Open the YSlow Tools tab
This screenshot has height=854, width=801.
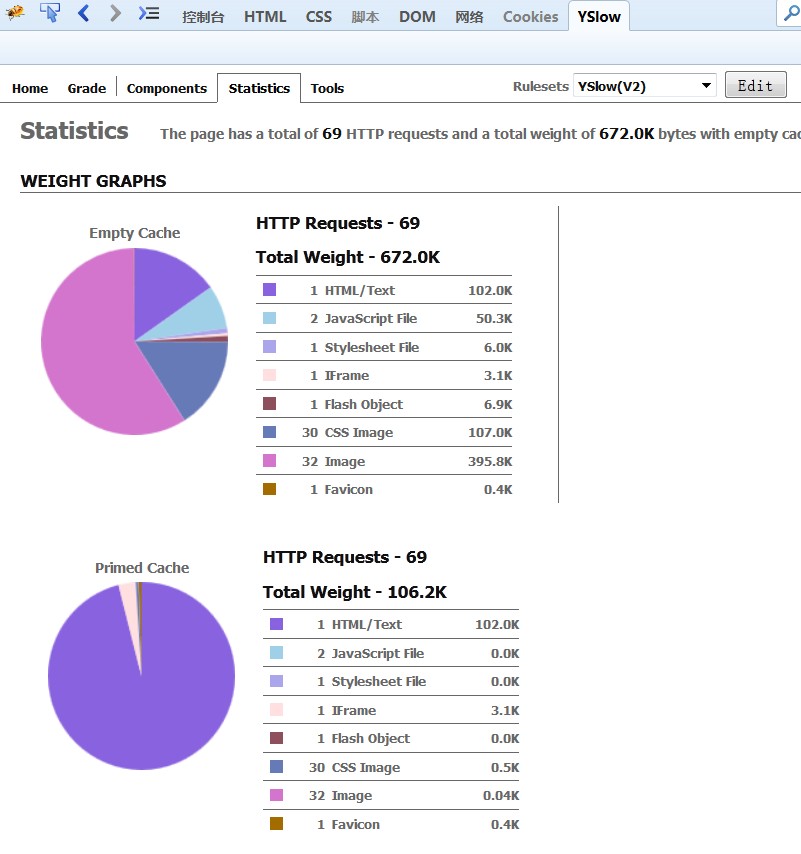point(327,89)
